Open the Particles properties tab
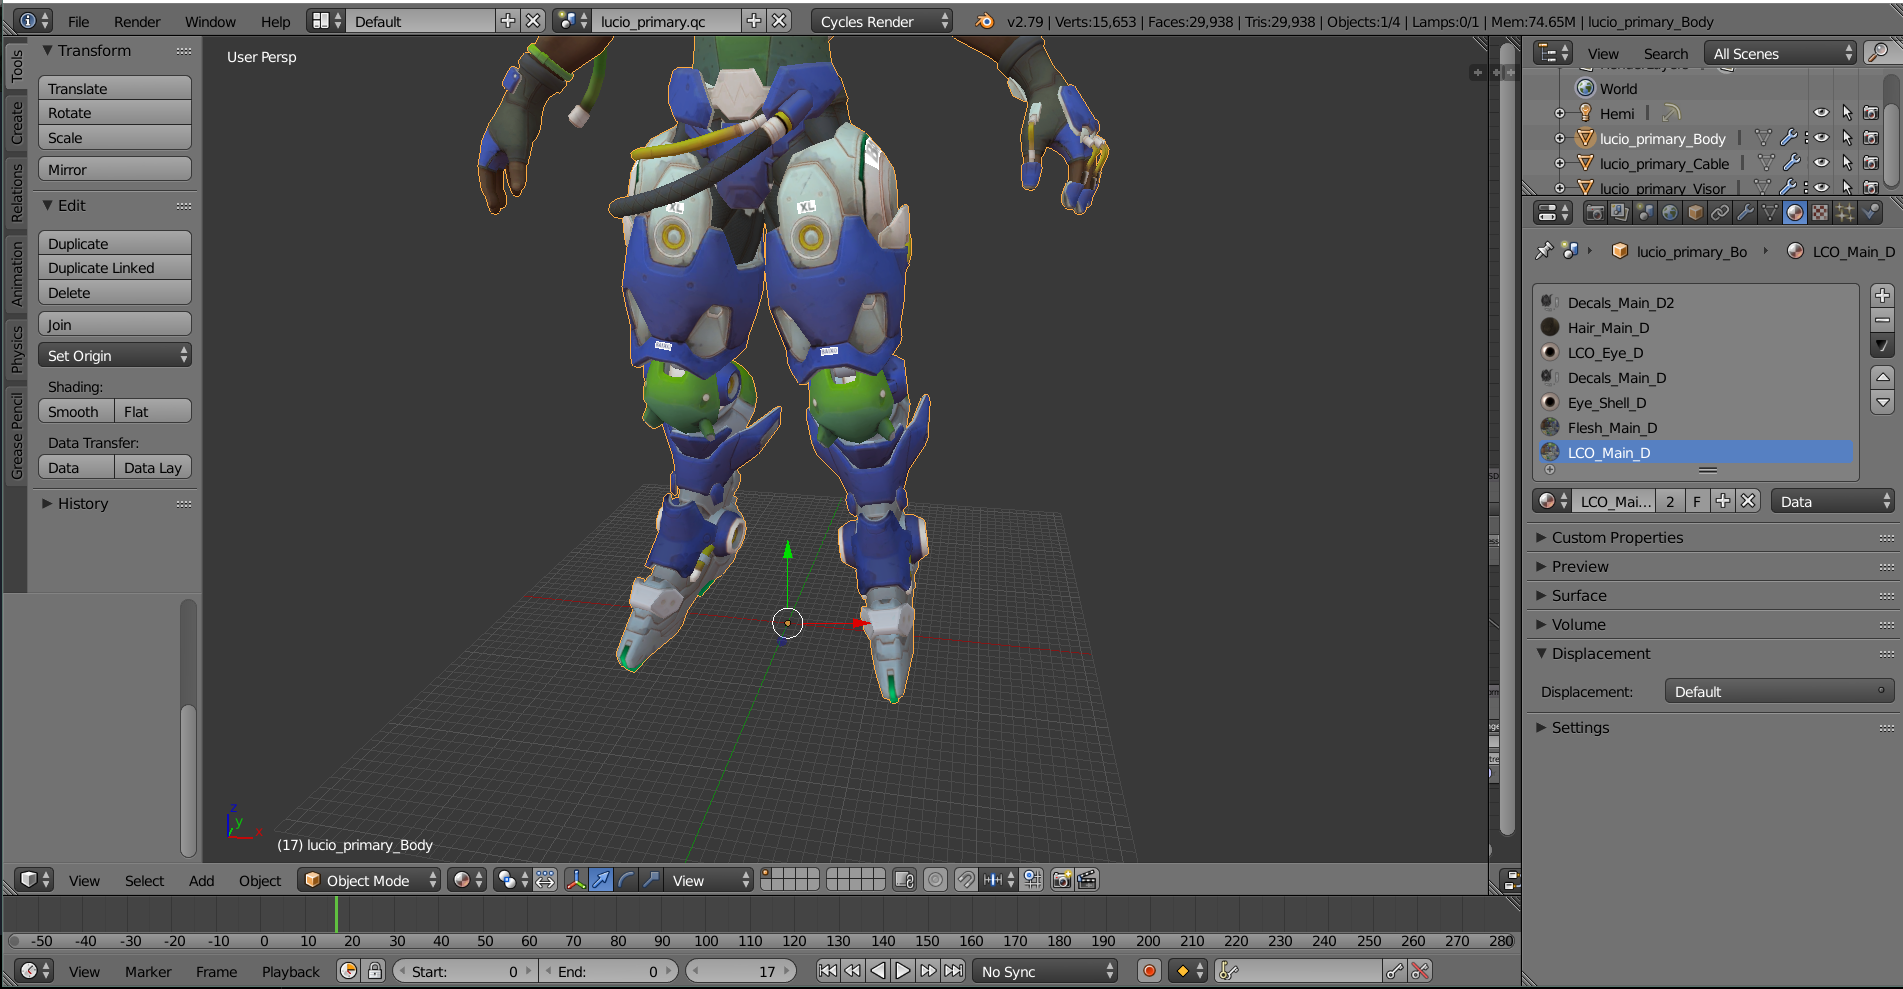1903x989 pixels. tap(1845, 212)
